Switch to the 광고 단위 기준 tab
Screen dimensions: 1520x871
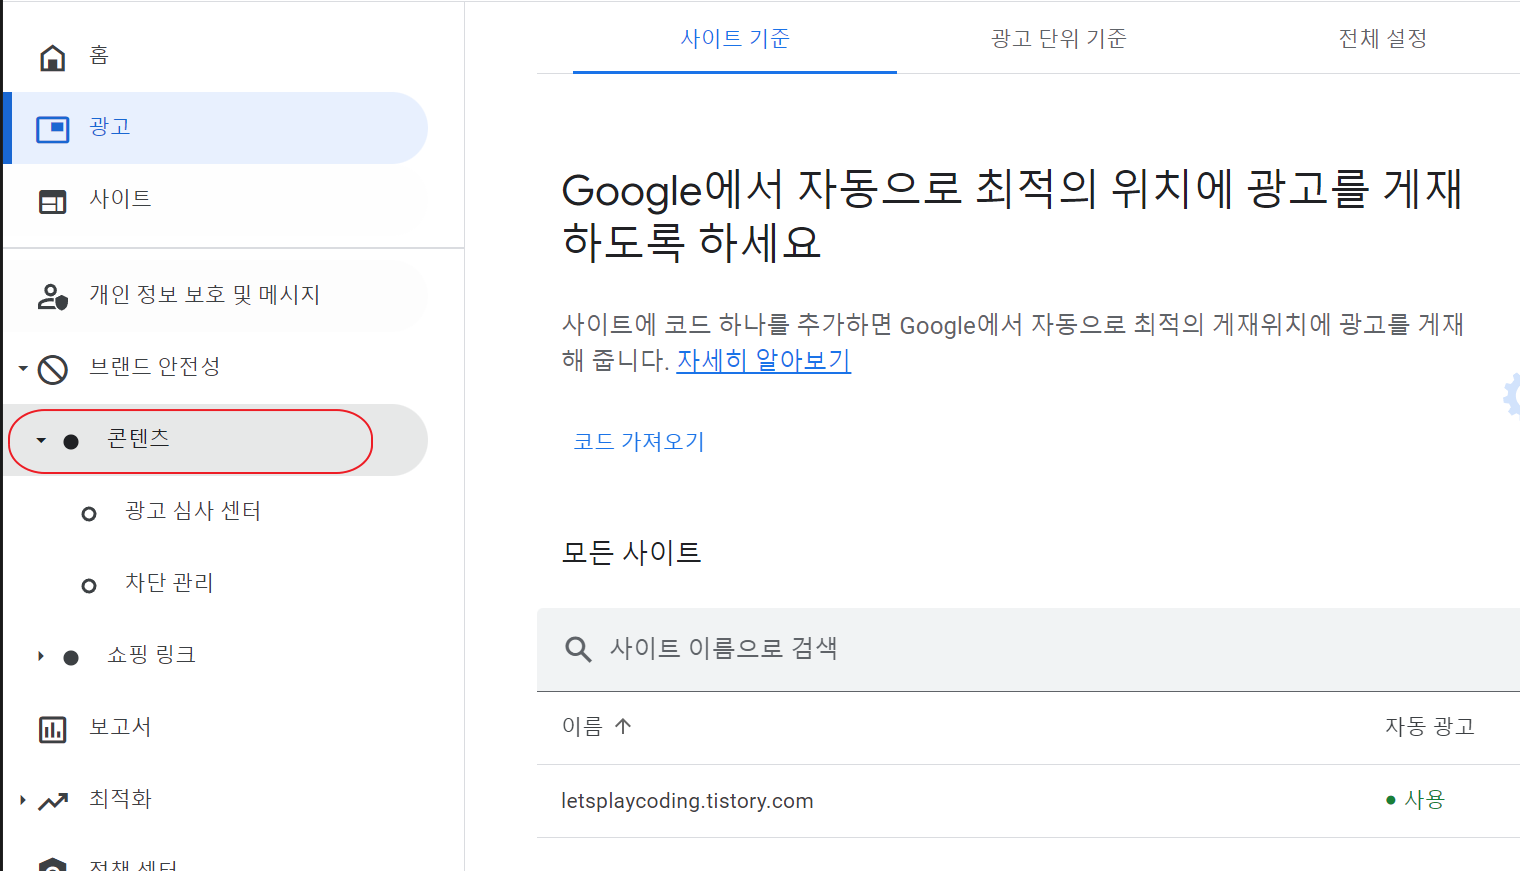(x=1059, y=38)
